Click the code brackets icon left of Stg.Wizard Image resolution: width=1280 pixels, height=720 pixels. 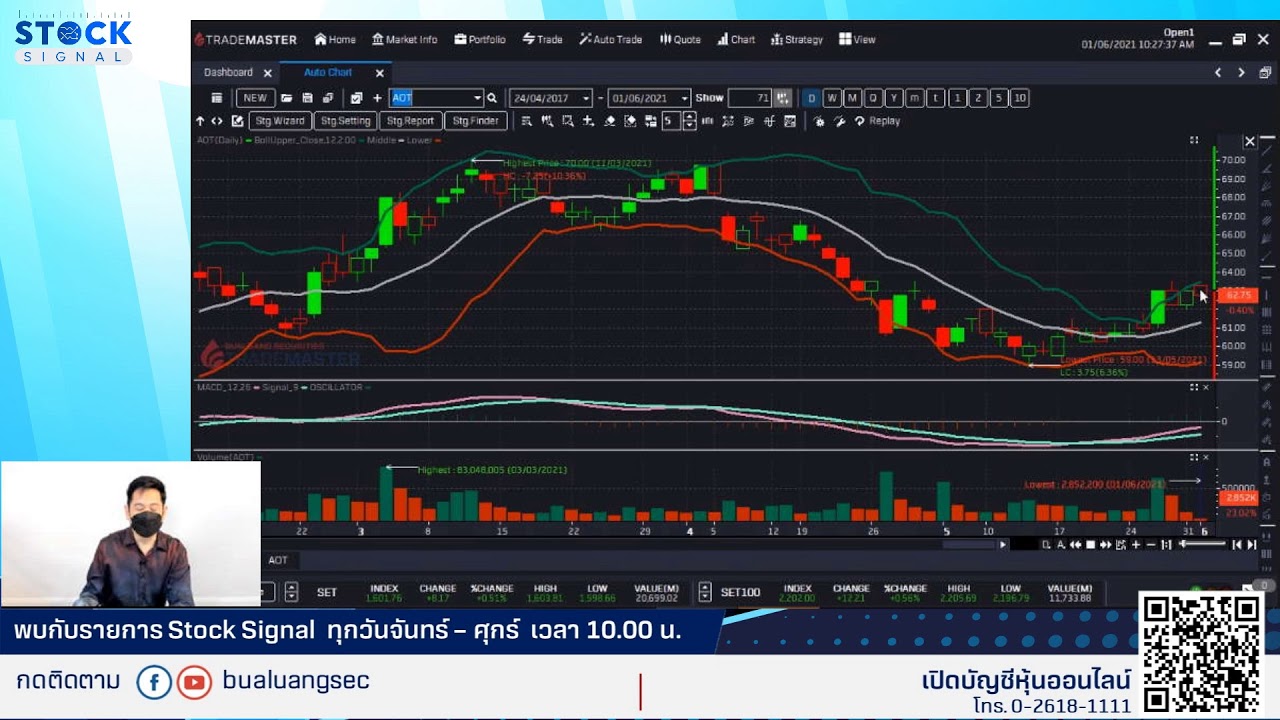216,121
